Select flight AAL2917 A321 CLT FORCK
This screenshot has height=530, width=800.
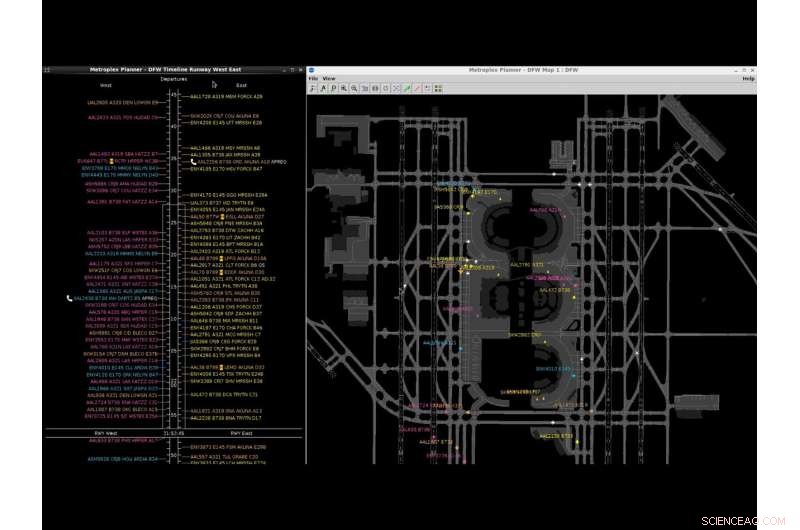click(x=227, y=265)
